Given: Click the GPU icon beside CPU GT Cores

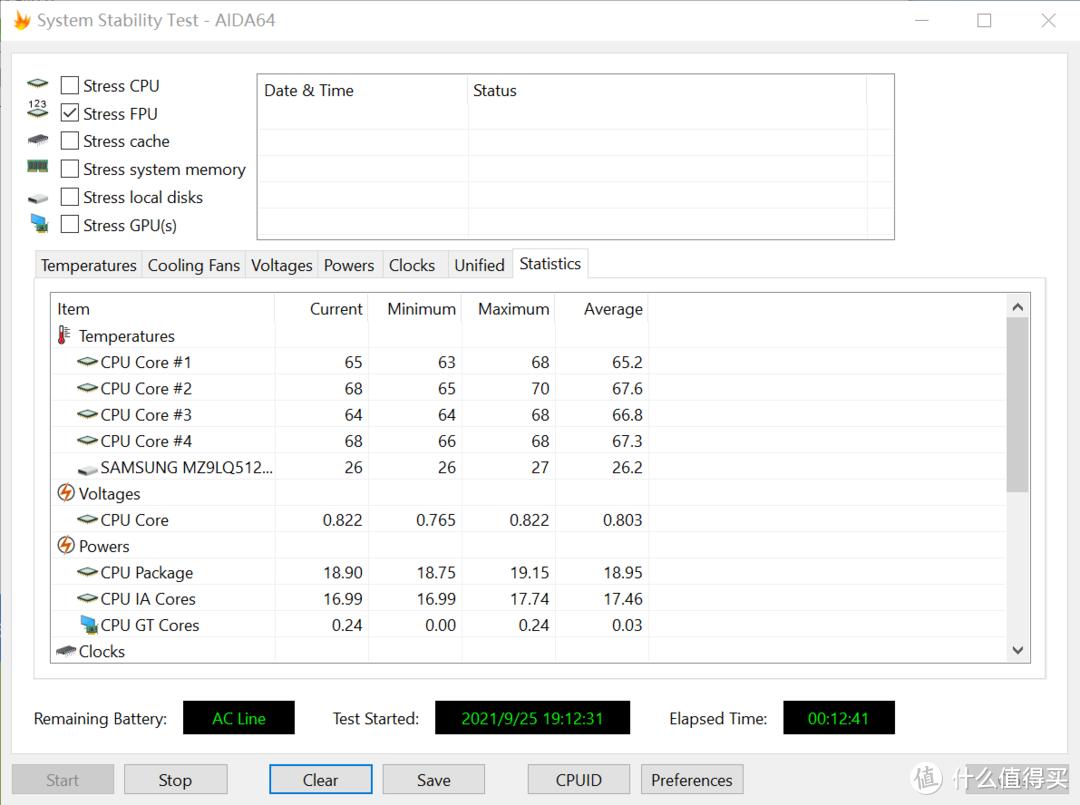Looking at the screenshot, I should pyautogui.click(x=87, y=625).
